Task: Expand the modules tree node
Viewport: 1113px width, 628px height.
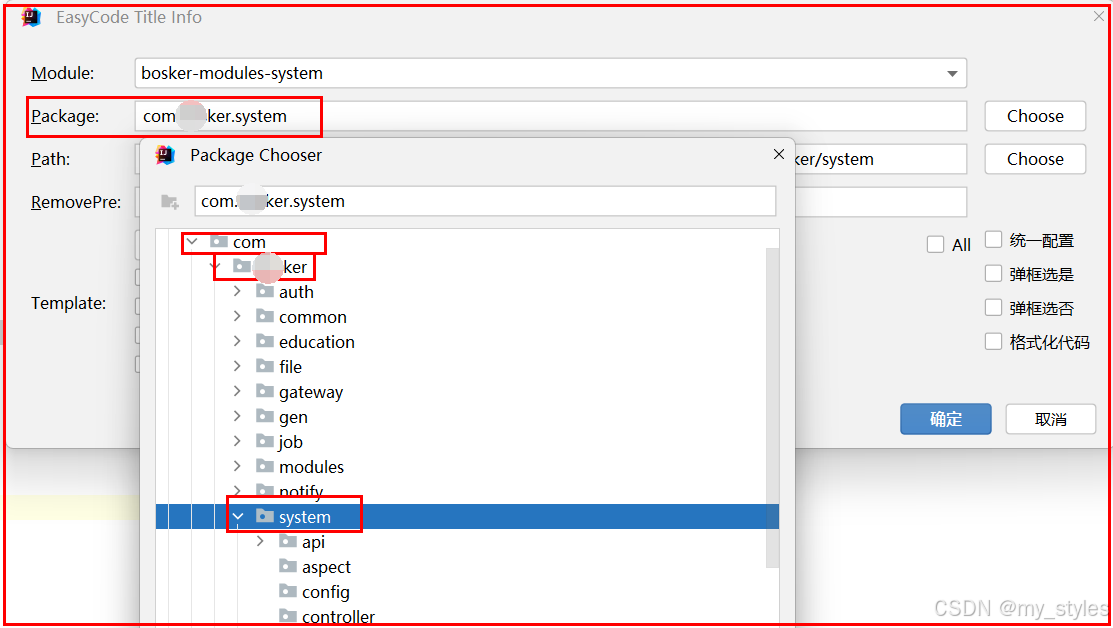Action: coord(236,466)
